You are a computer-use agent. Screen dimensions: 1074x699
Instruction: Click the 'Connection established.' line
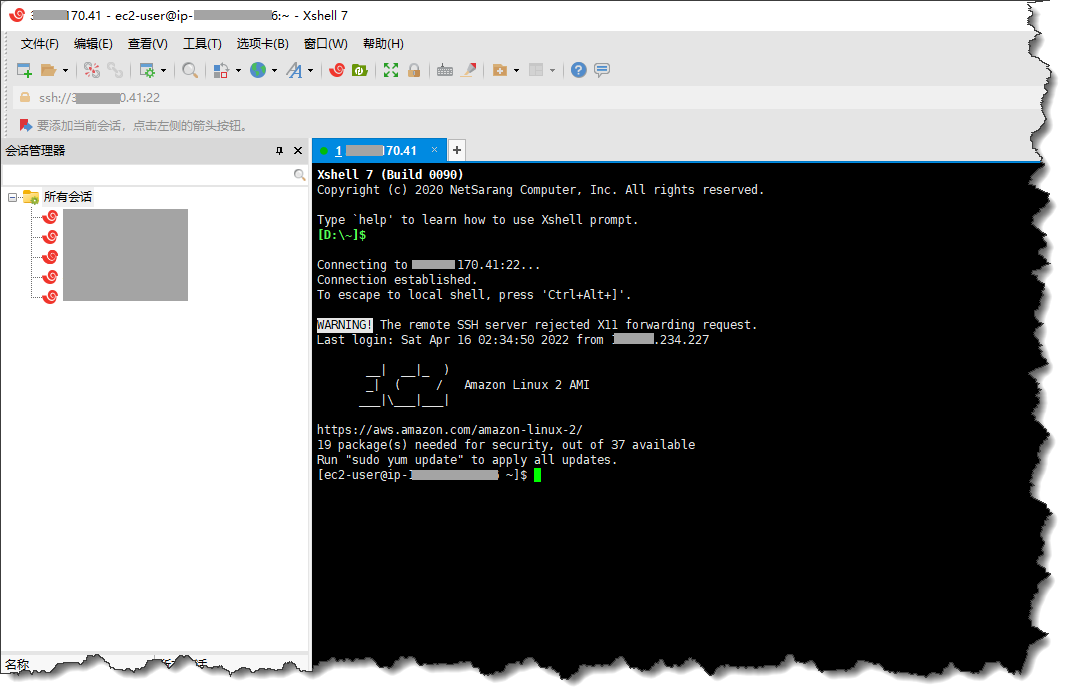[x=397, y=279]
